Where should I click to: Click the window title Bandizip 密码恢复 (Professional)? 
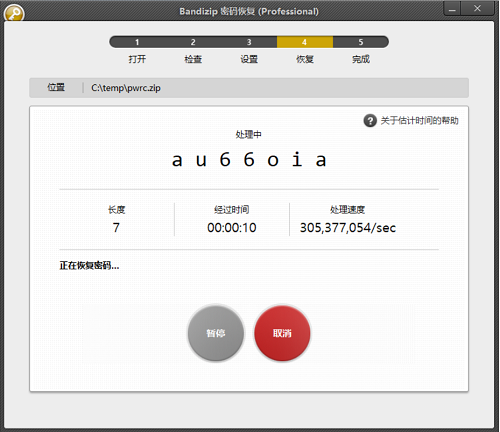[x=249, y=11]
